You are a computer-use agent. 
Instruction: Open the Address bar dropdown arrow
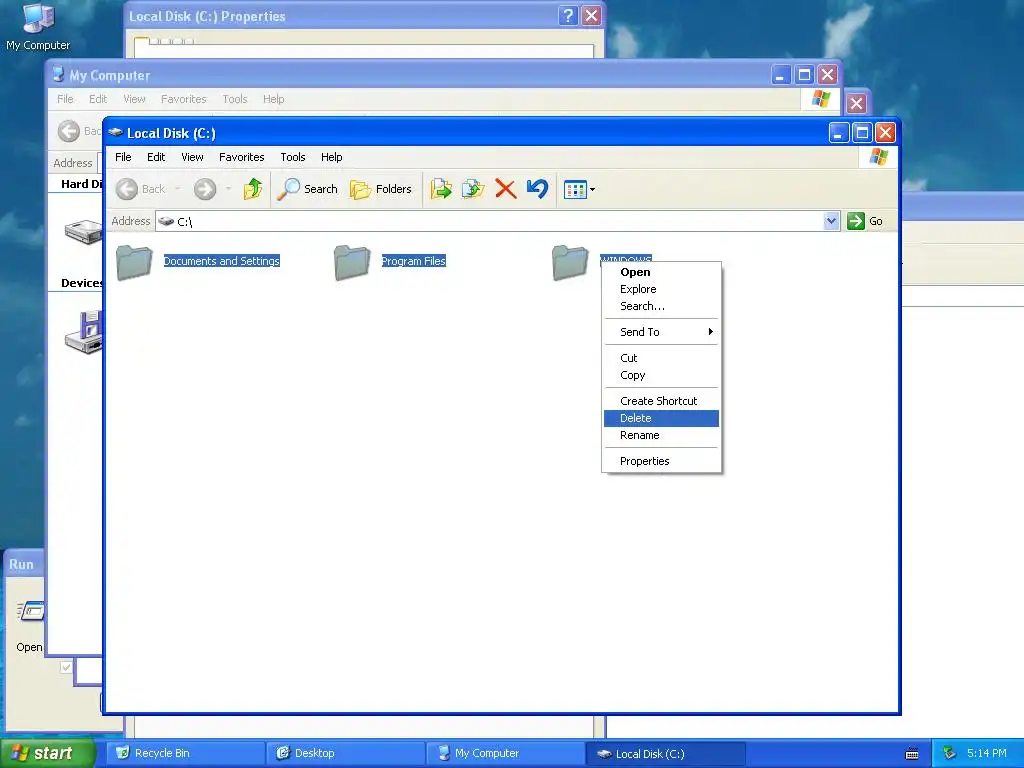coord(831,221)
